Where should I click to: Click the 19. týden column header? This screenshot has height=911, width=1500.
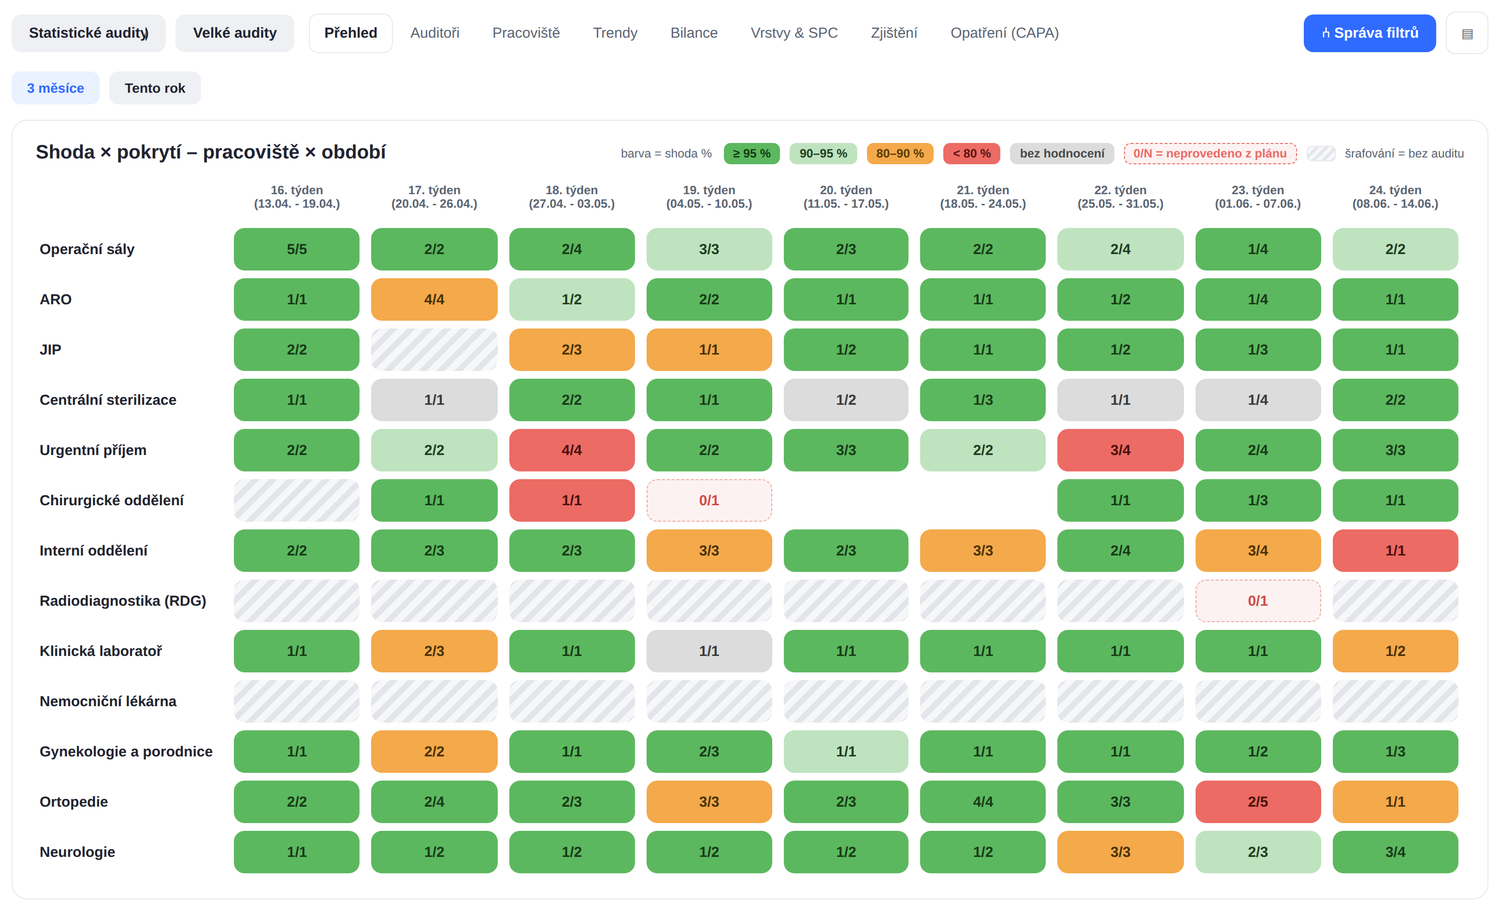(709, 197)
